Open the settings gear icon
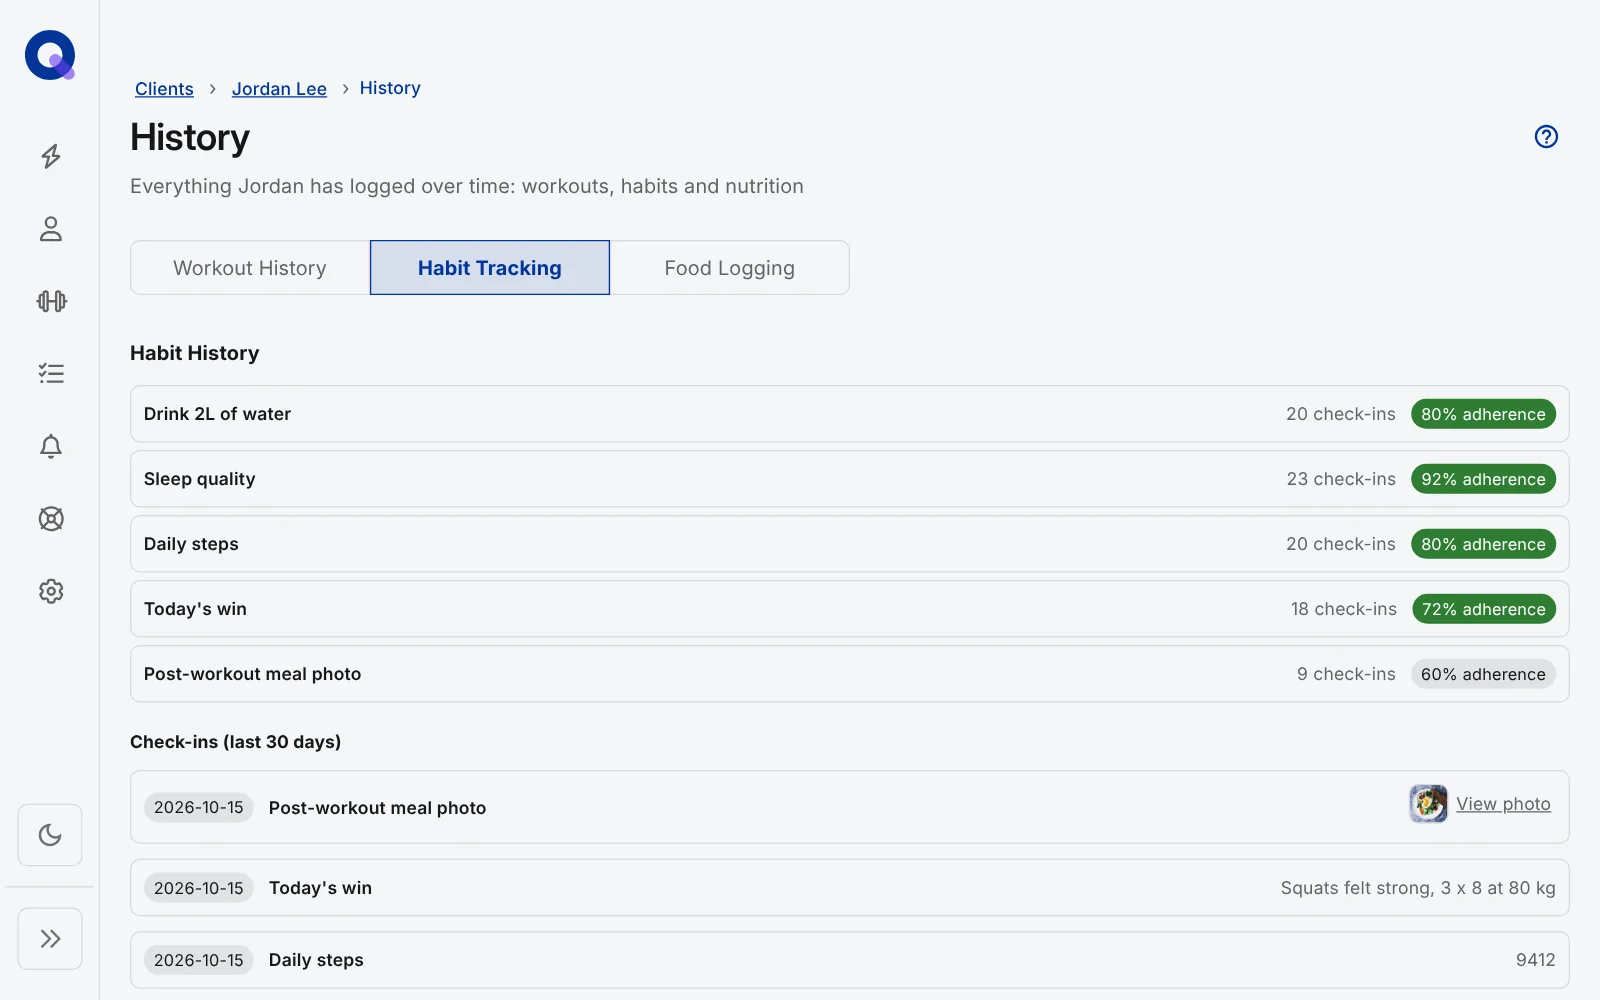Image resolution: width=1600 pixels, height=1000 pixels. 51,591
